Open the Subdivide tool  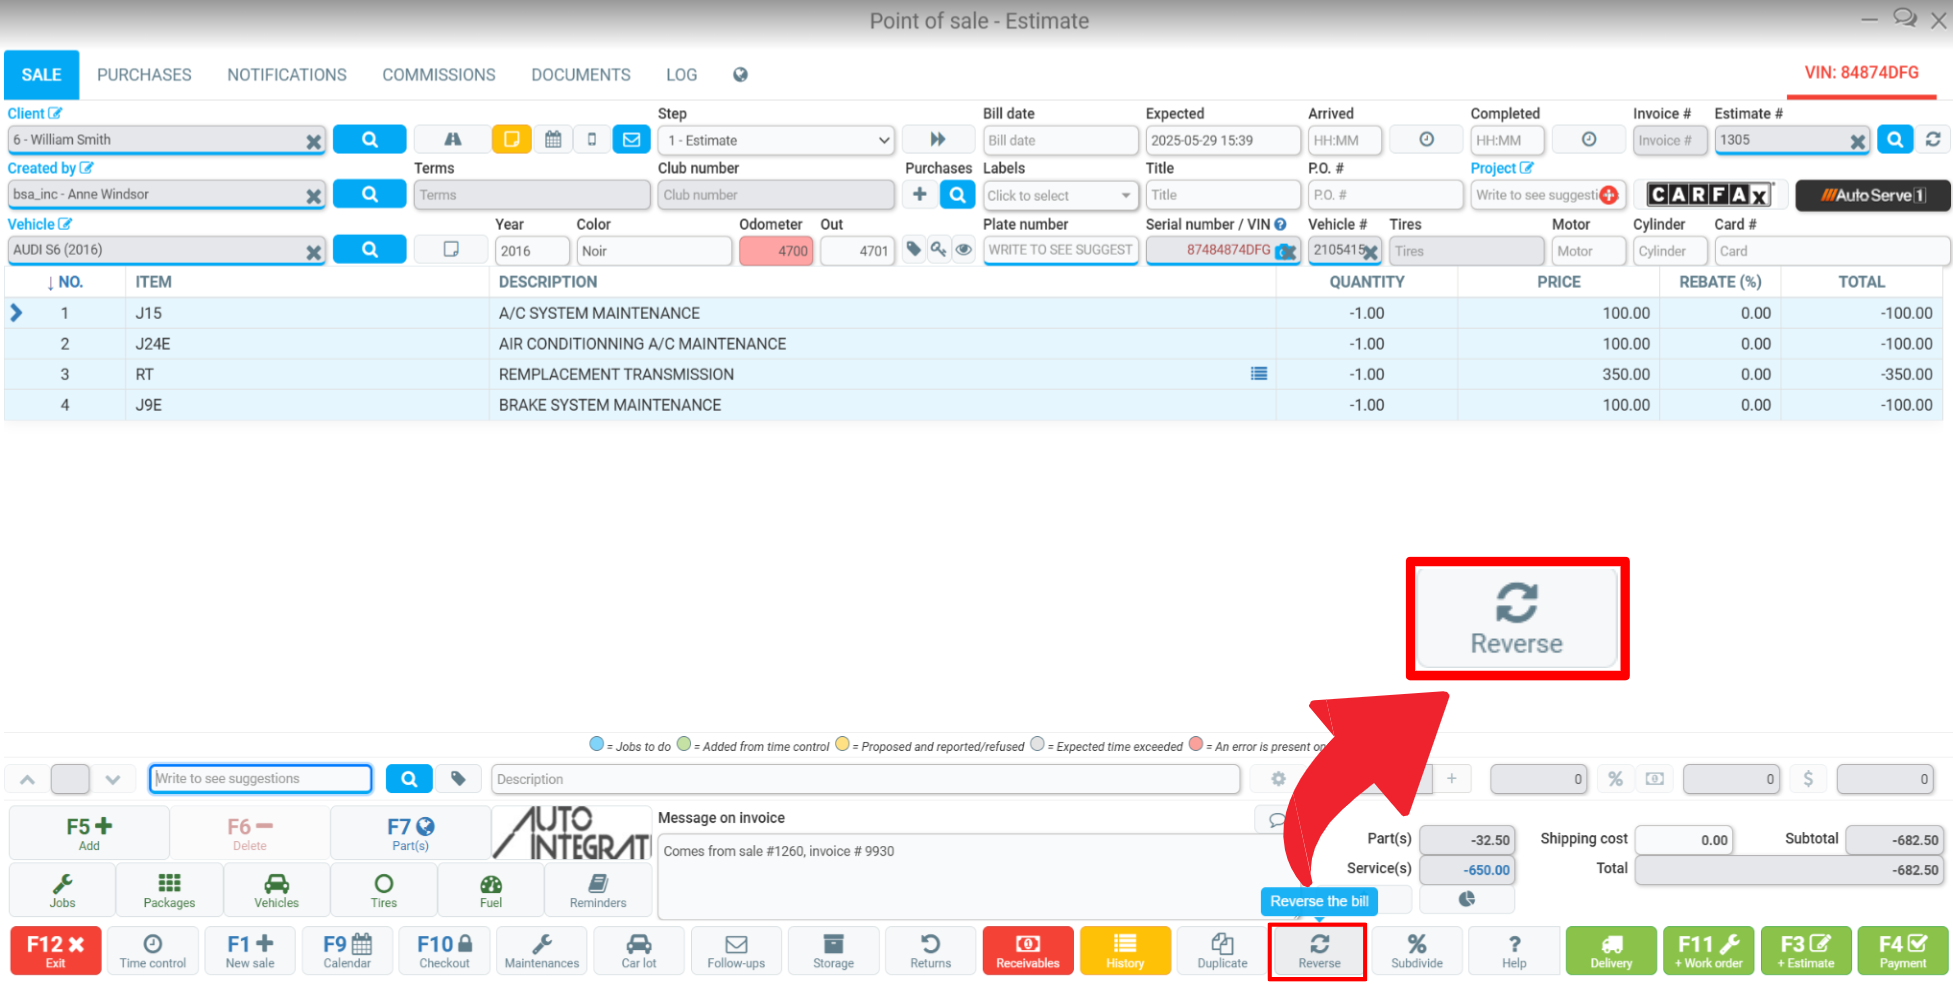[1416, 951]
